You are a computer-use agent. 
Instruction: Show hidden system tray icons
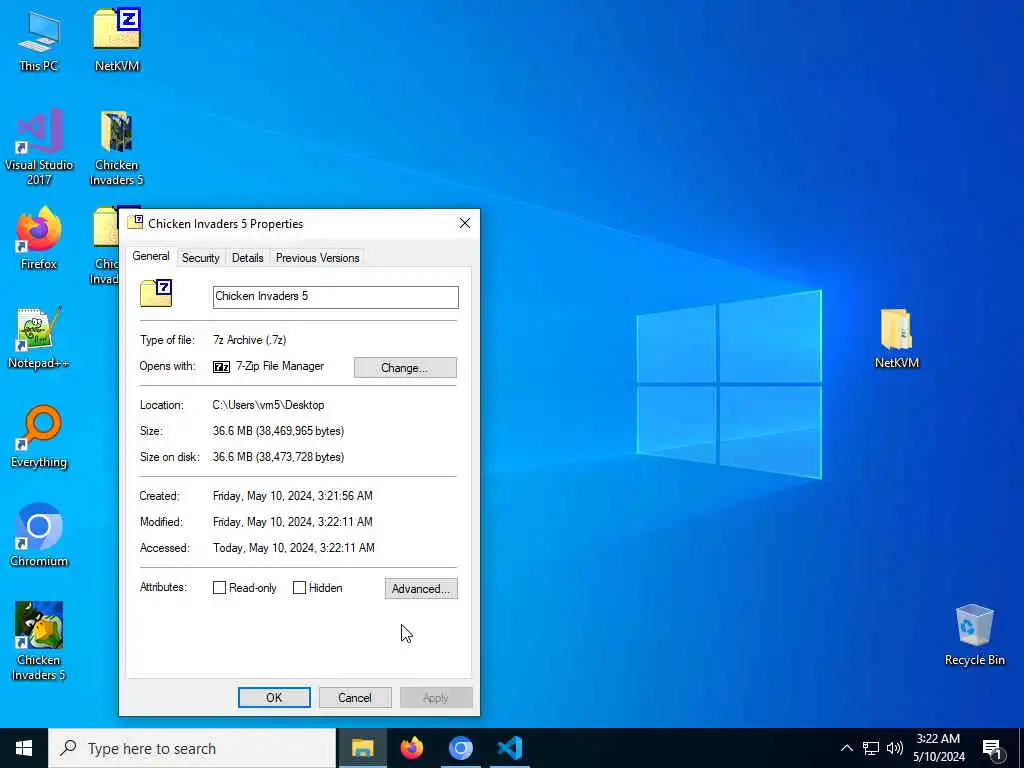coord(846,748)
